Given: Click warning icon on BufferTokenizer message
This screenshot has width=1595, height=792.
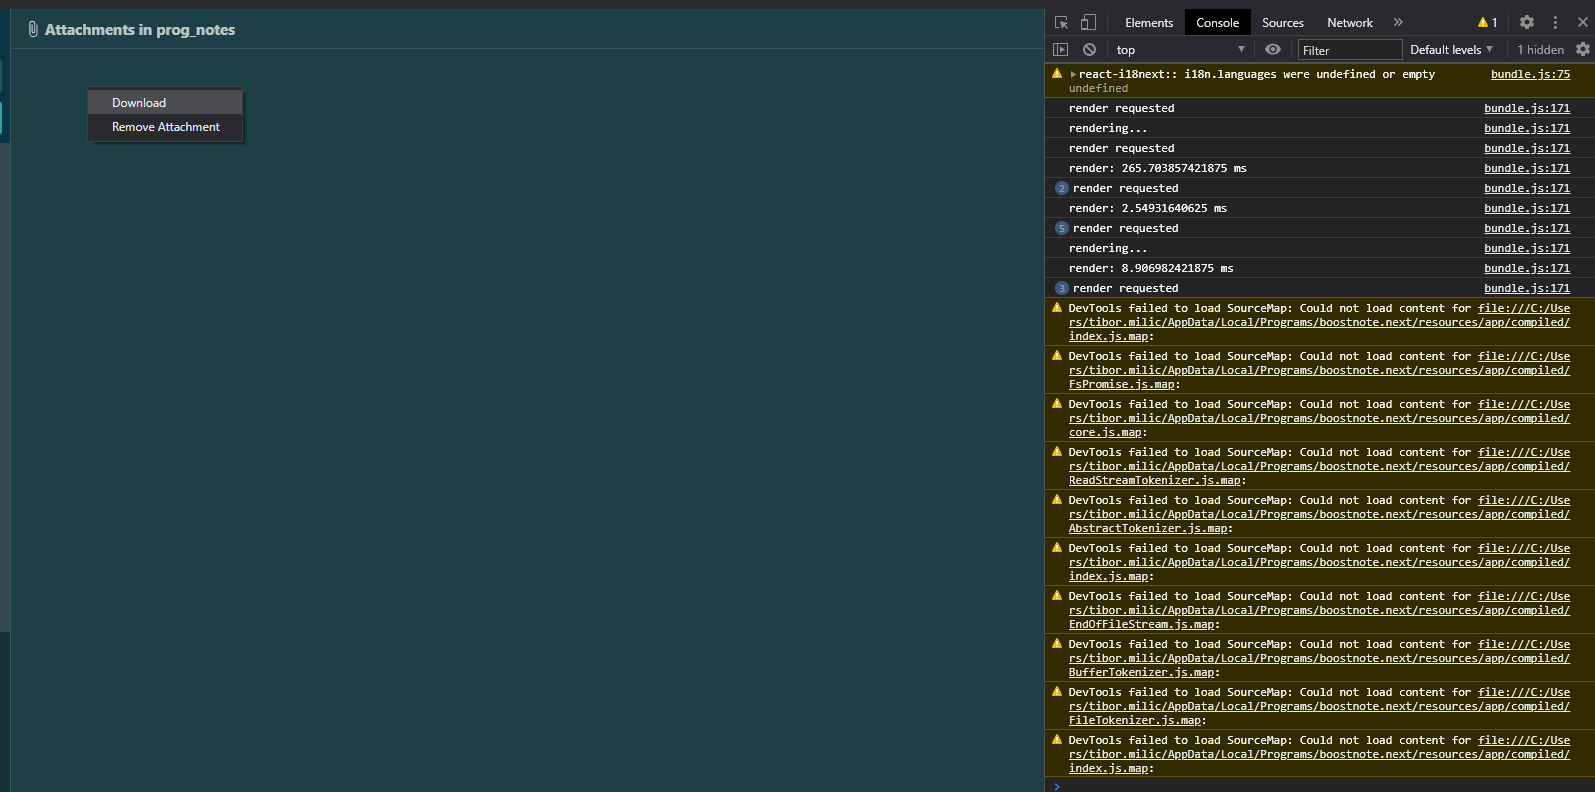Looking at the screenshot, I should [x=1057, y=643].
